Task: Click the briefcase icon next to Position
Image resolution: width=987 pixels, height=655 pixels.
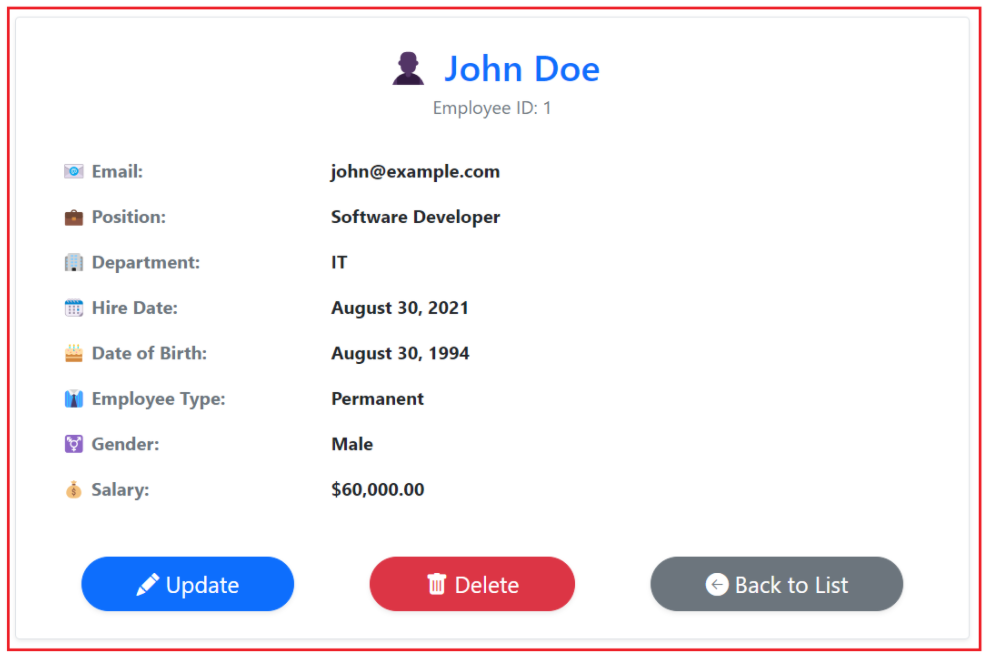Action: click(74, 217)
